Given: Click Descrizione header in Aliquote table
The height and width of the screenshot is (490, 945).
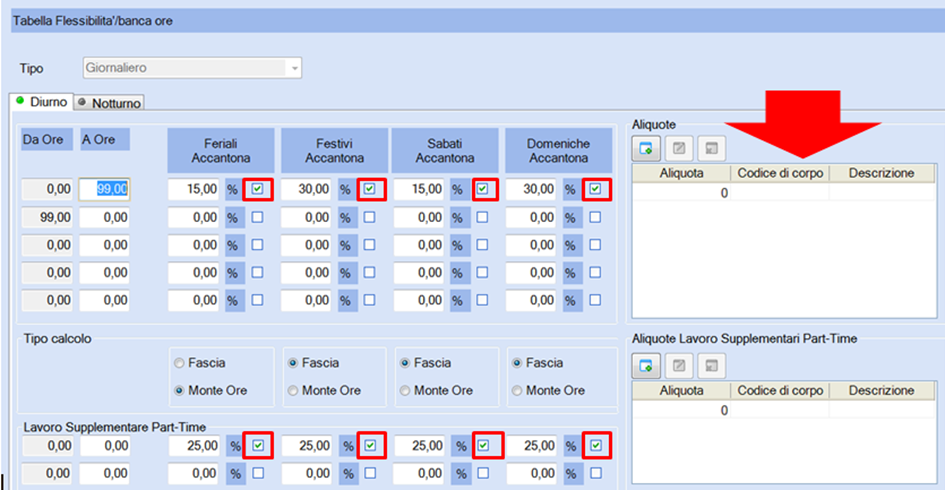Looking at the screenshot, I should click(882, 173).
